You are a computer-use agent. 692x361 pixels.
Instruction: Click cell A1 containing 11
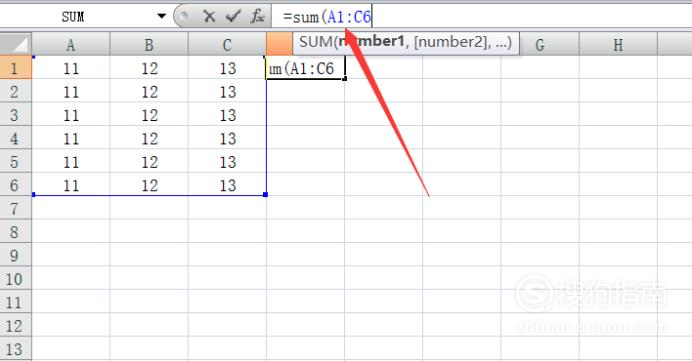(71, 68)
